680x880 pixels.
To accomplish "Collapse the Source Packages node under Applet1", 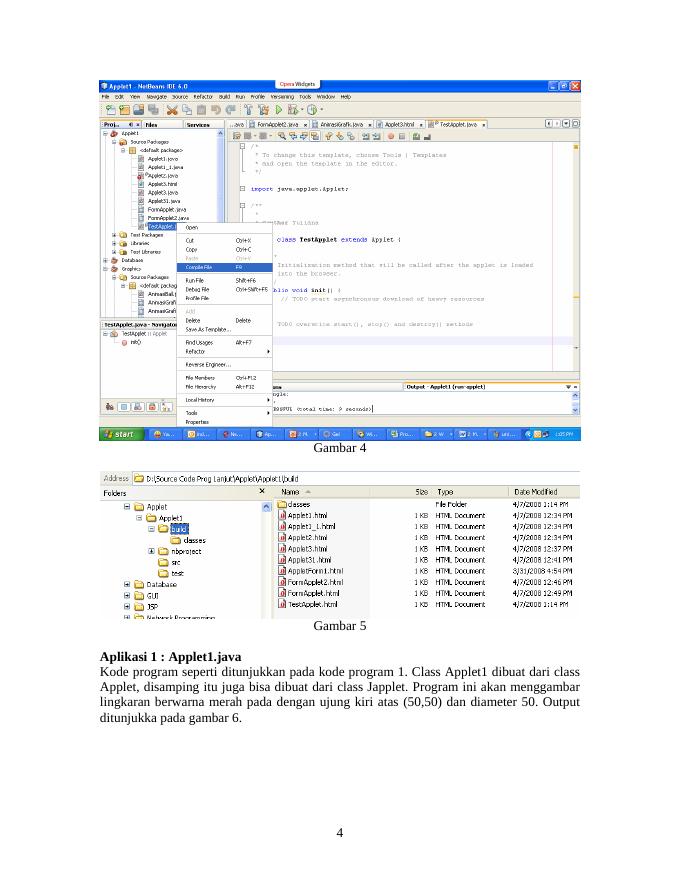I will click(114, 142).
